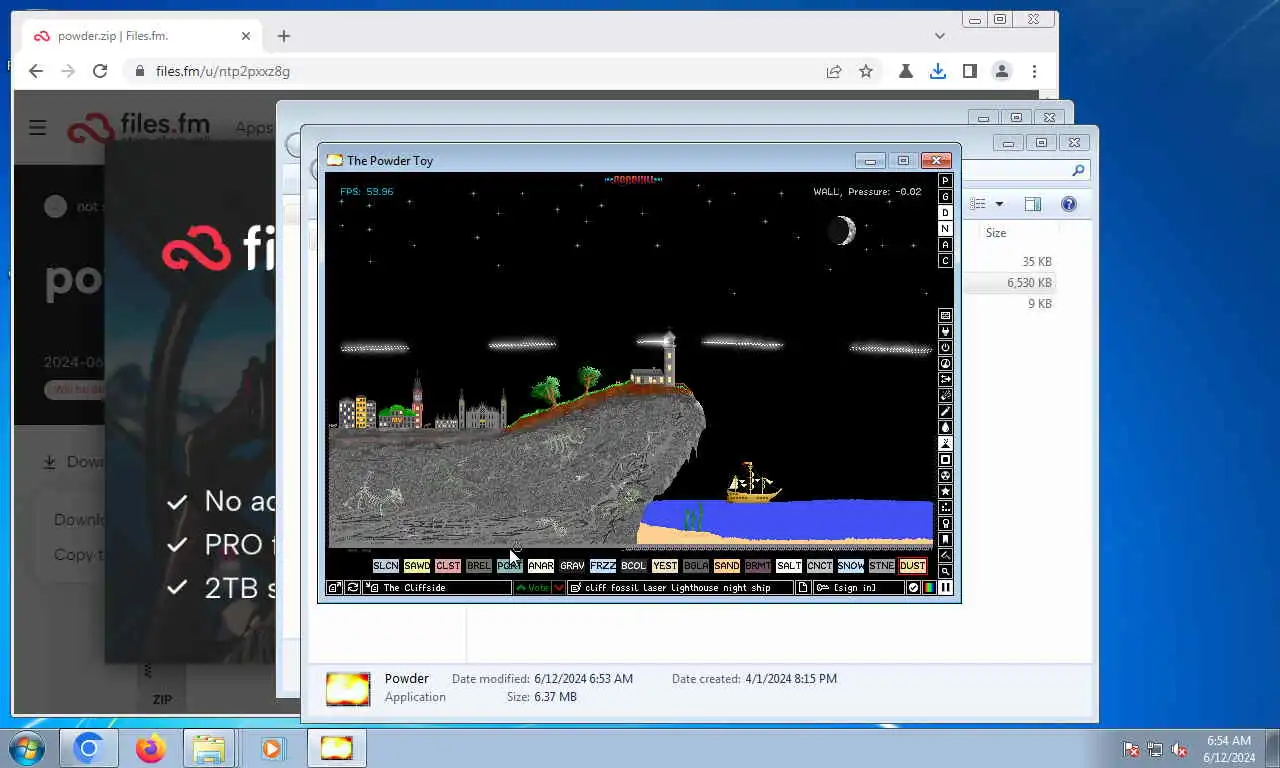Select the ANAR element button
Image resolution: width=1280 pixels, height=768 pixels.
[541, 566]
